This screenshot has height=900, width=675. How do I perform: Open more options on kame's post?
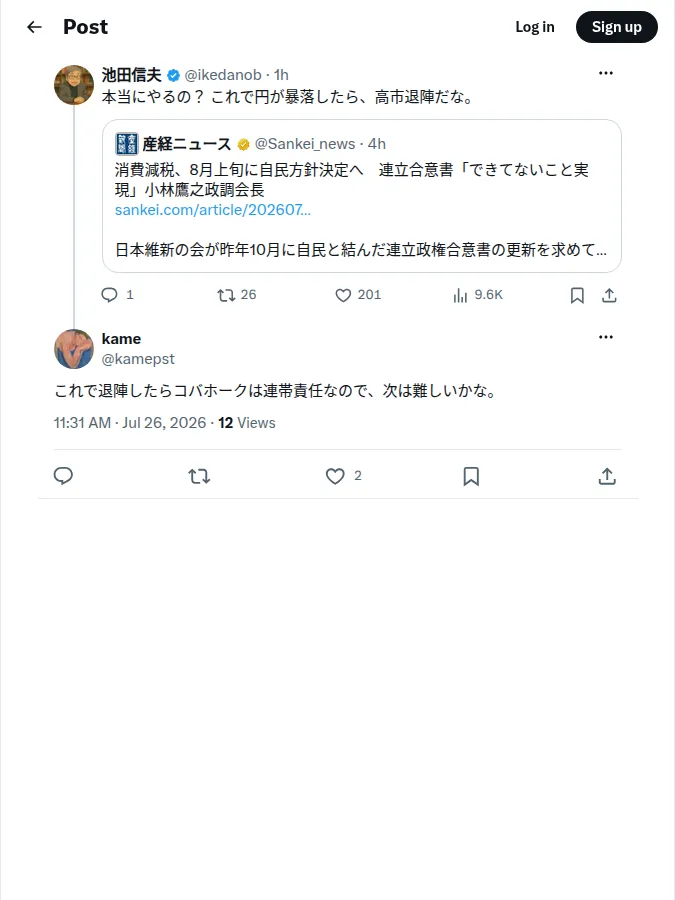pyautogui.click(x=606, y=337)
